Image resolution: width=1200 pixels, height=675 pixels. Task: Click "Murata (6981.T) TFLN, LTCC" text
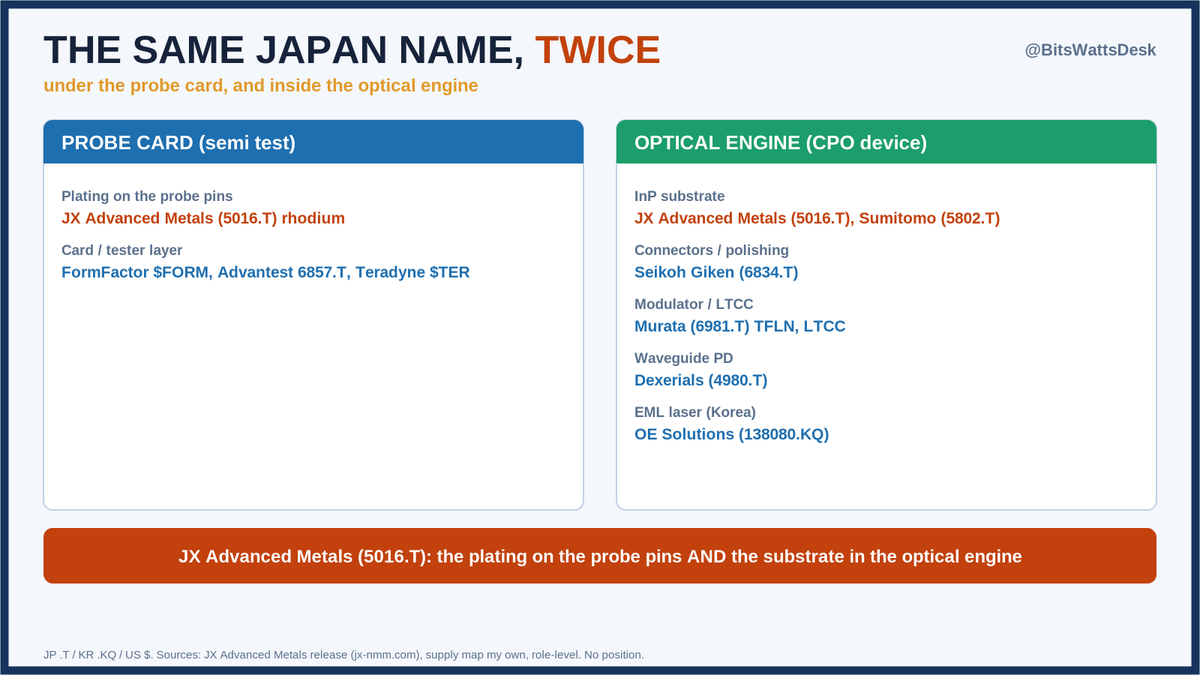point(740,326)
